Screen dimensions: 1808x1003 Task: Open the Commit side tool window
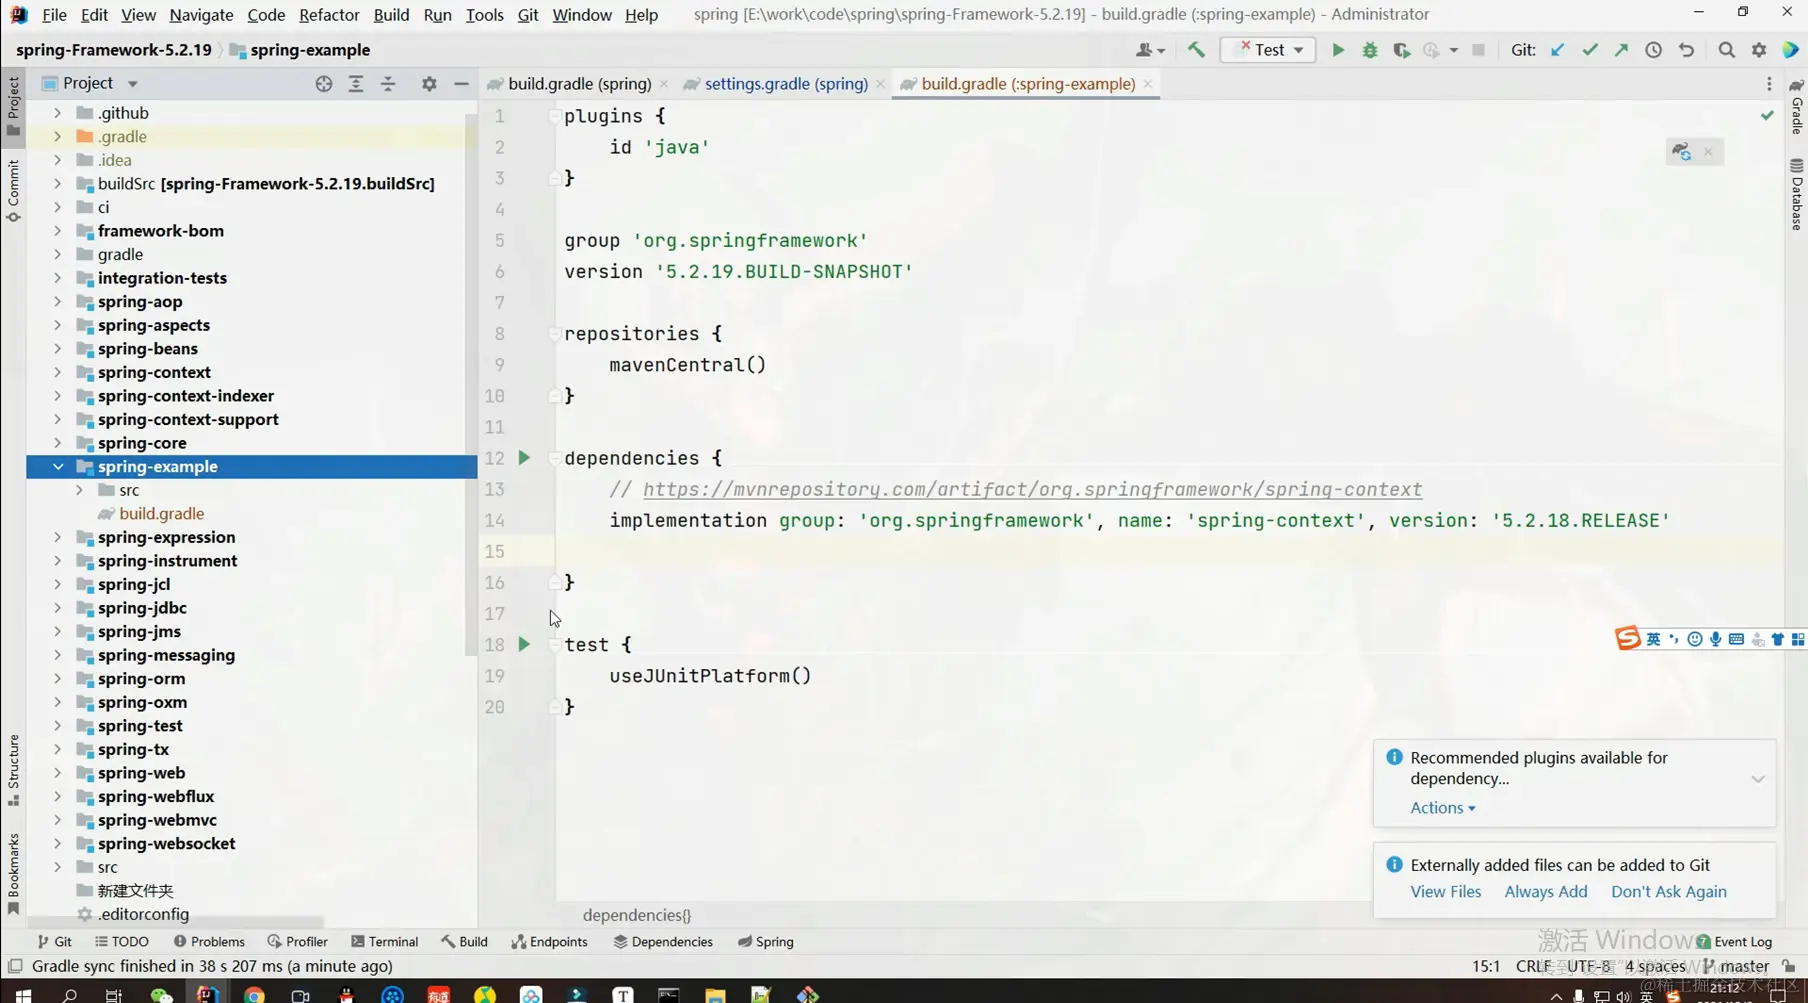pos(13,191)
